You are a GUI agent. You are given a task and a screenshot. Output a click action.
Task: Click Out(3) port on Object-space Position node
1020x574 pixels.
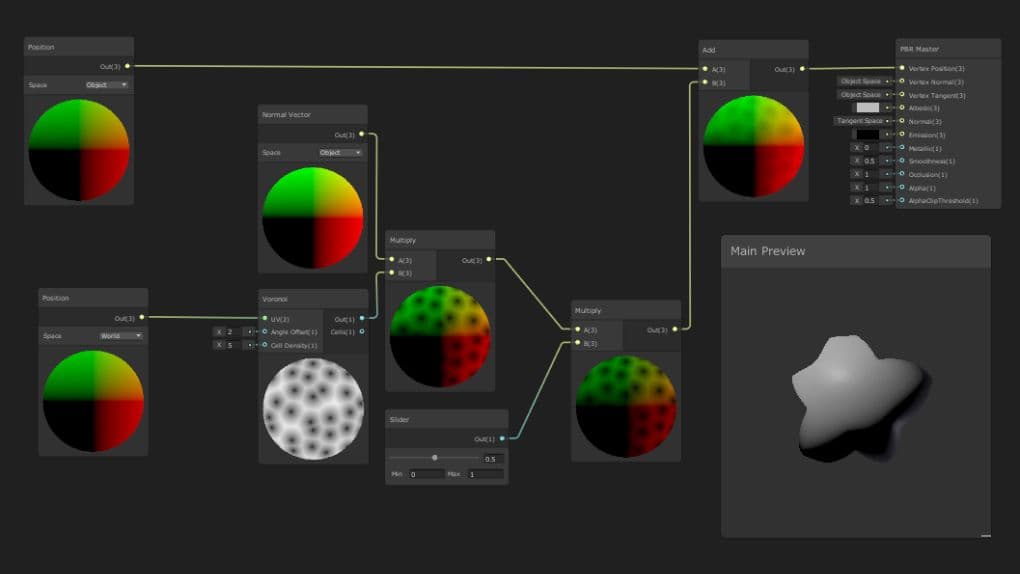click(x=127, y=66)
